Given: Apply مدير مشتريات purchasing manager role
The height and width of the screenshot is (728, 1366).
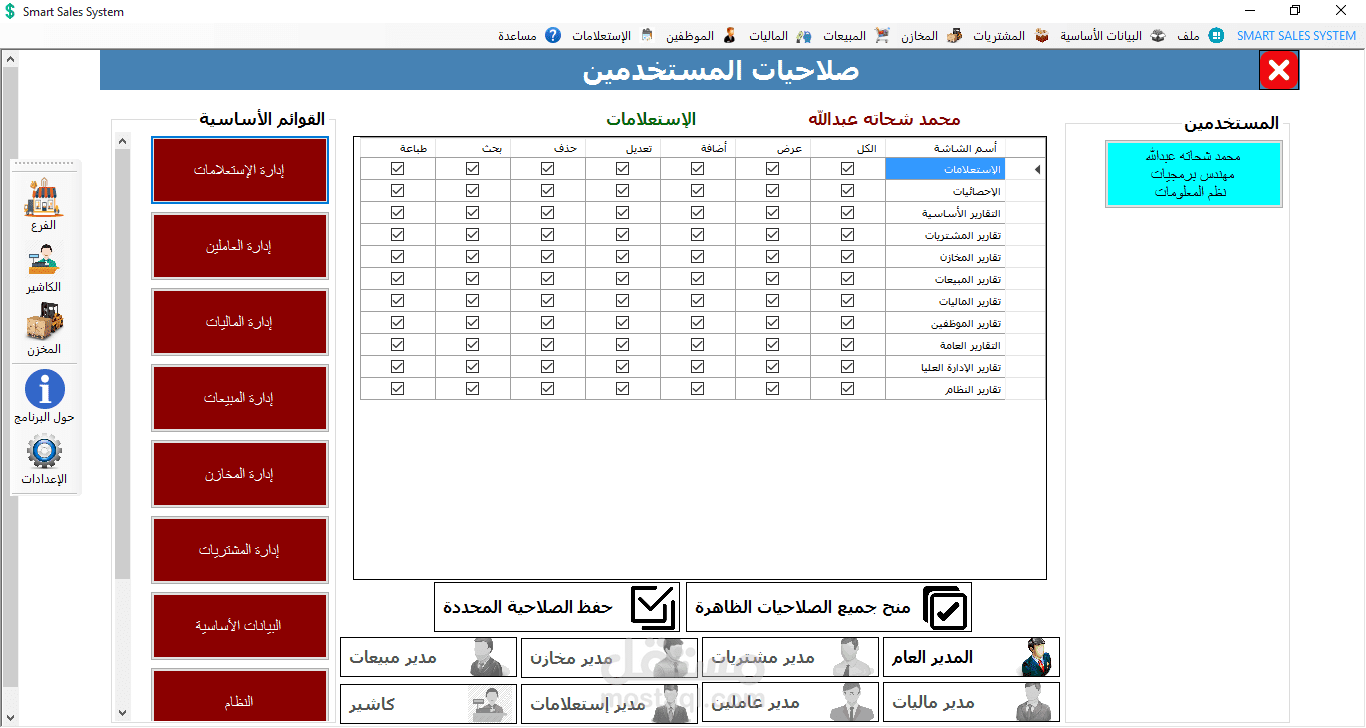Looking at the screenshot, I should [x=790, y=657].
